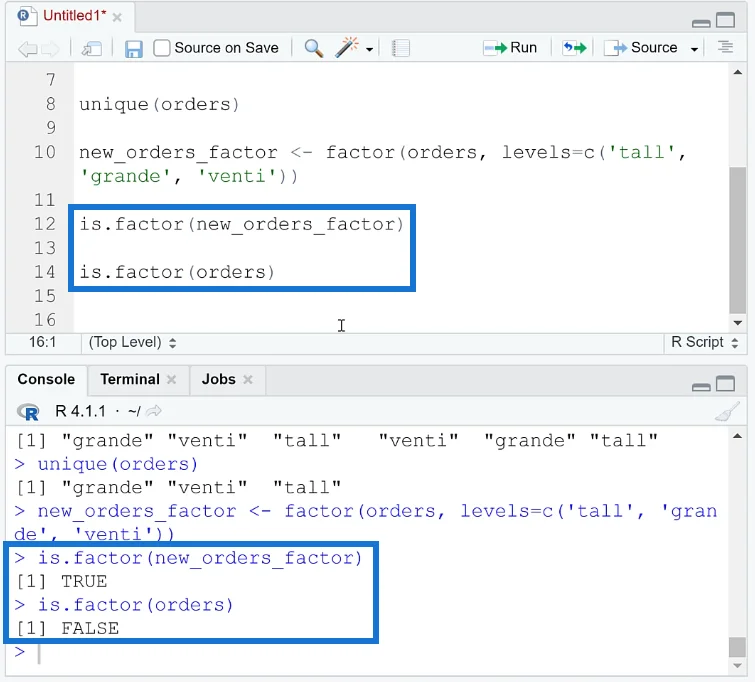The width and height of the screenshot is (755, 682).
Task: Click the R logo in console header
Action: (28, 412)
